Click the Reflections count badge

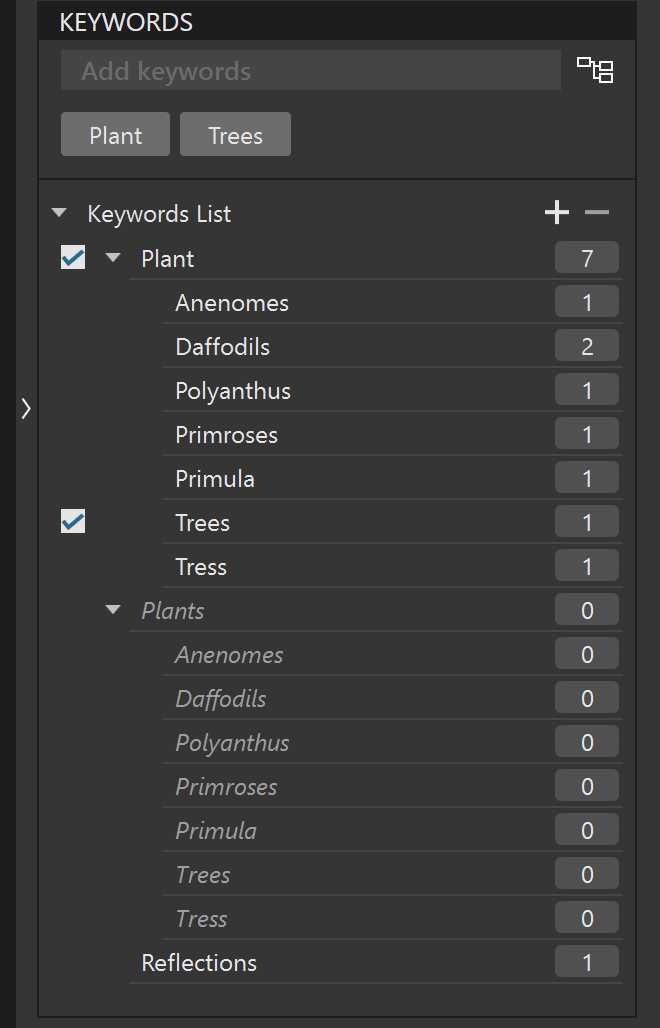[x=587, y=963]
